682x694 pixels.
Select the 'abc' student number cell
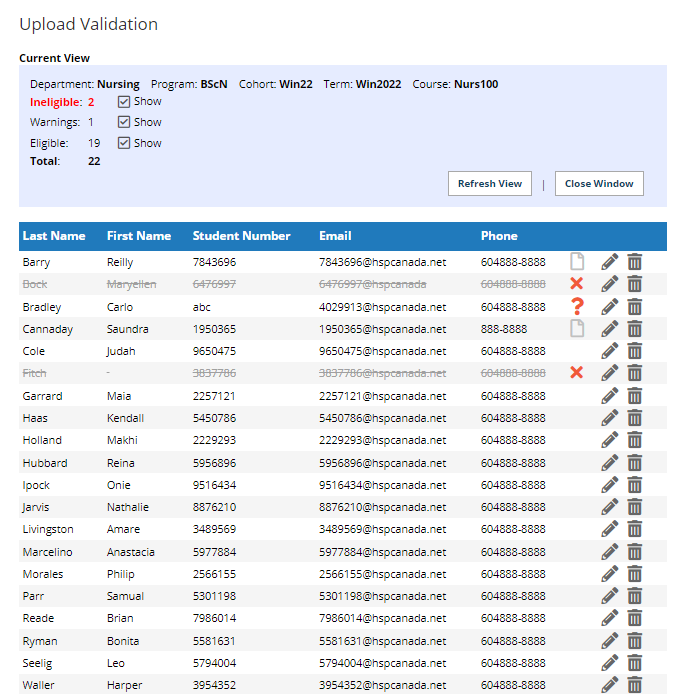tap(202, 307)
